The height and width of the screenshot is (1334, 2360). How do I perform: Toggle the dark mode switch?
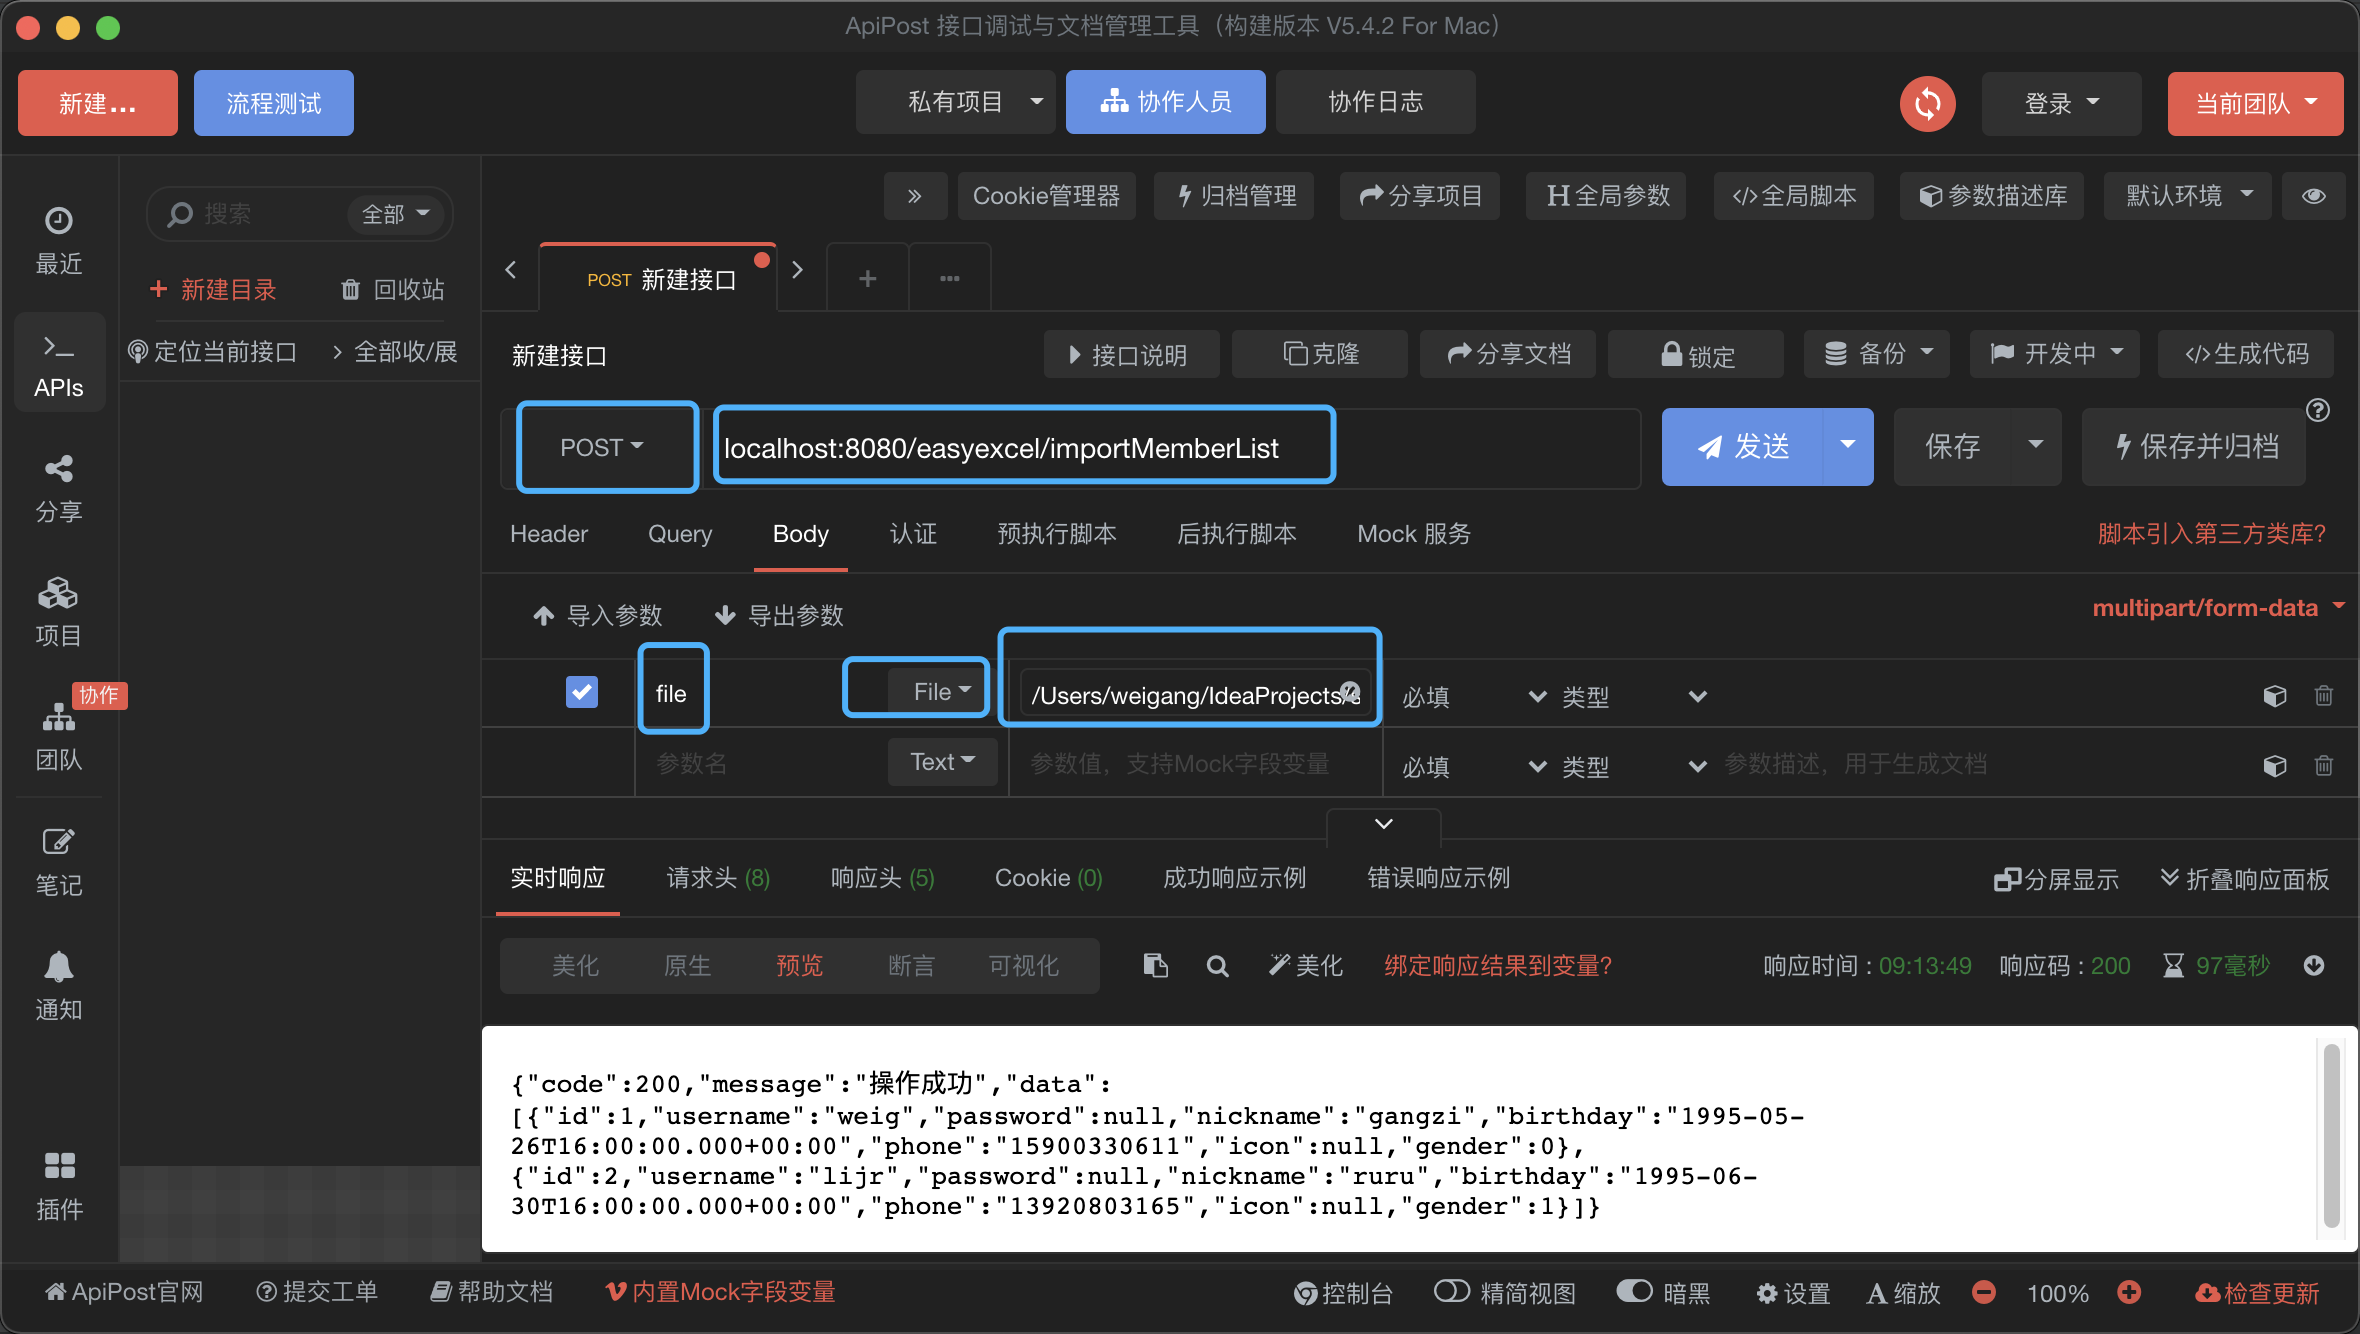[1635, 1291]
